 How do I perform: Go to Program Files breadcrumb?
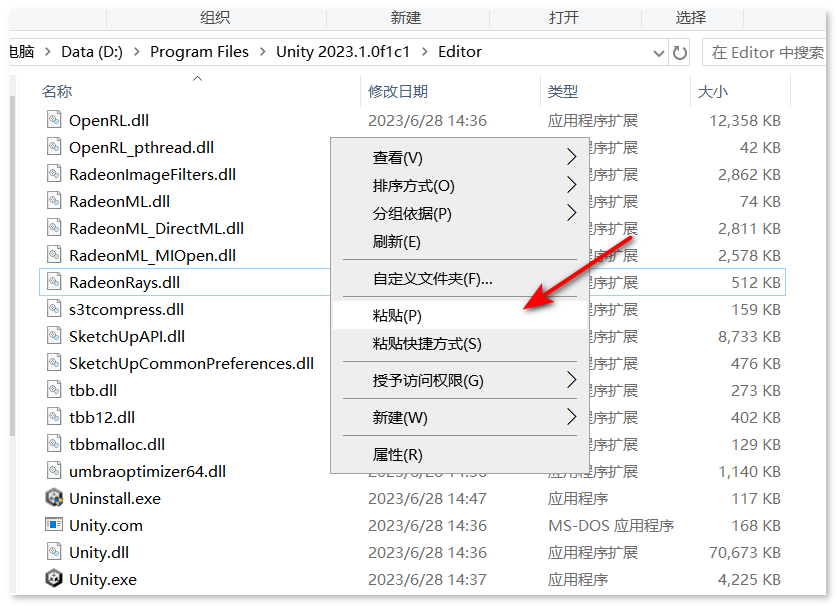coord(199,52)
